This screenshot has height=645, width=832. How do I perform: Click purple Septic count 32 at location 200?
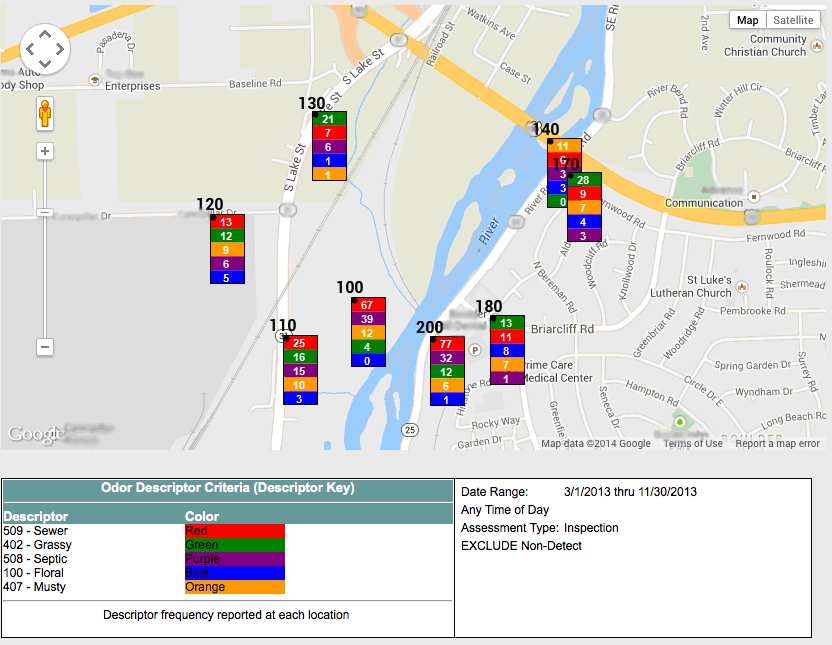click(447, 358)
